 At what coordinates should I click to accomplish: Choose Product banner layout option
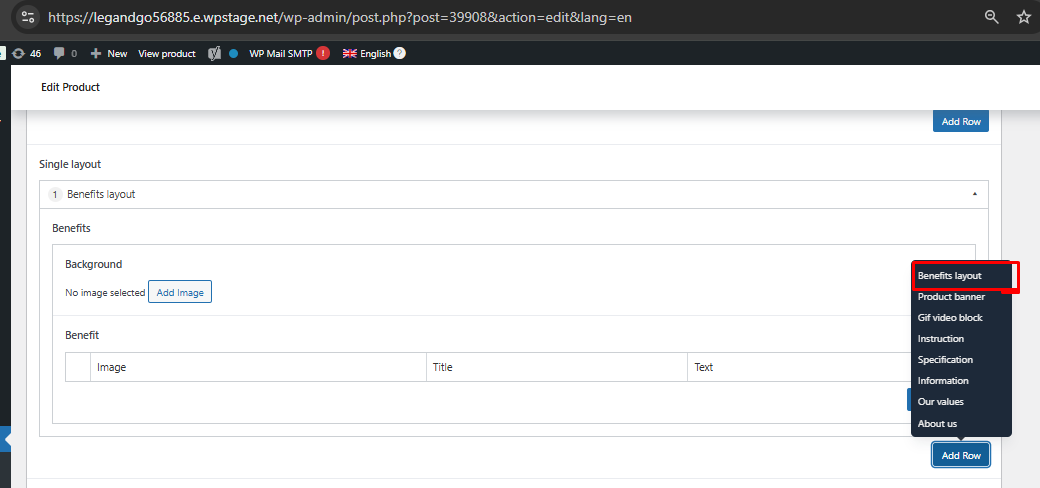951,297
